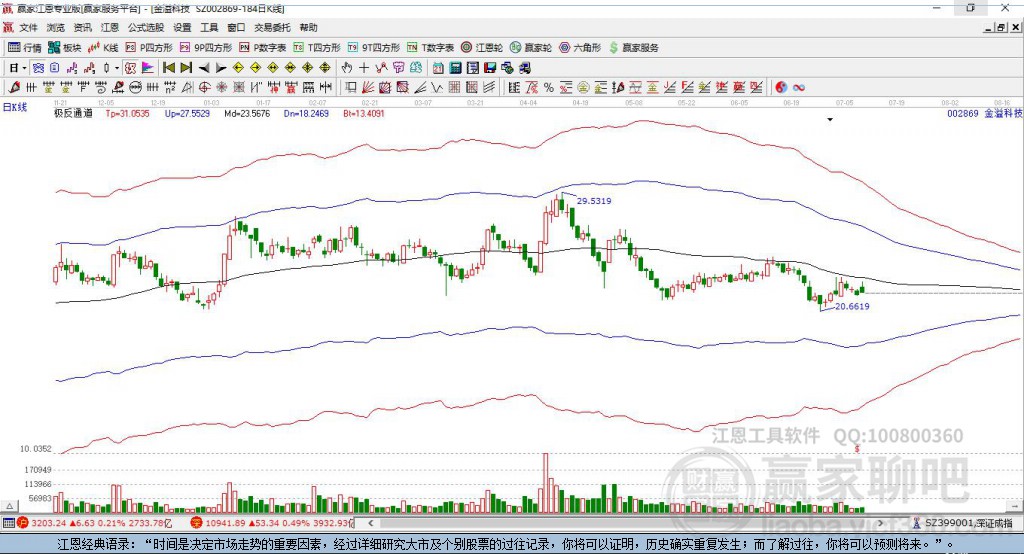This screenshot has height=554, width=1024.
Task: Click the Up=27.5529 value
Action: tap(187, 114)
